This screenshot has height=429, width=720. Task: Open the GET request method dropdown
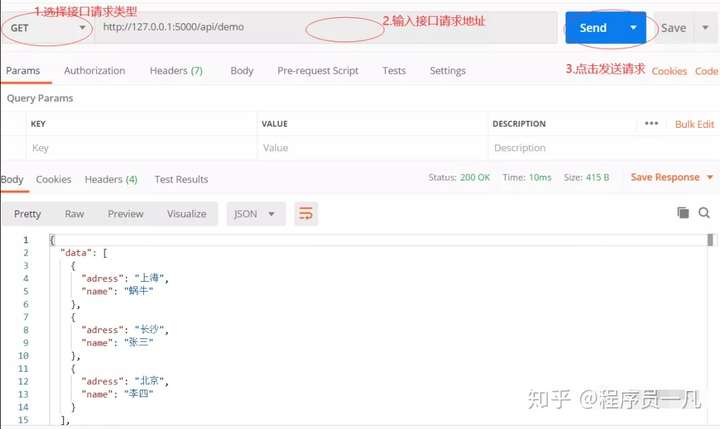[x=48, y=28]
